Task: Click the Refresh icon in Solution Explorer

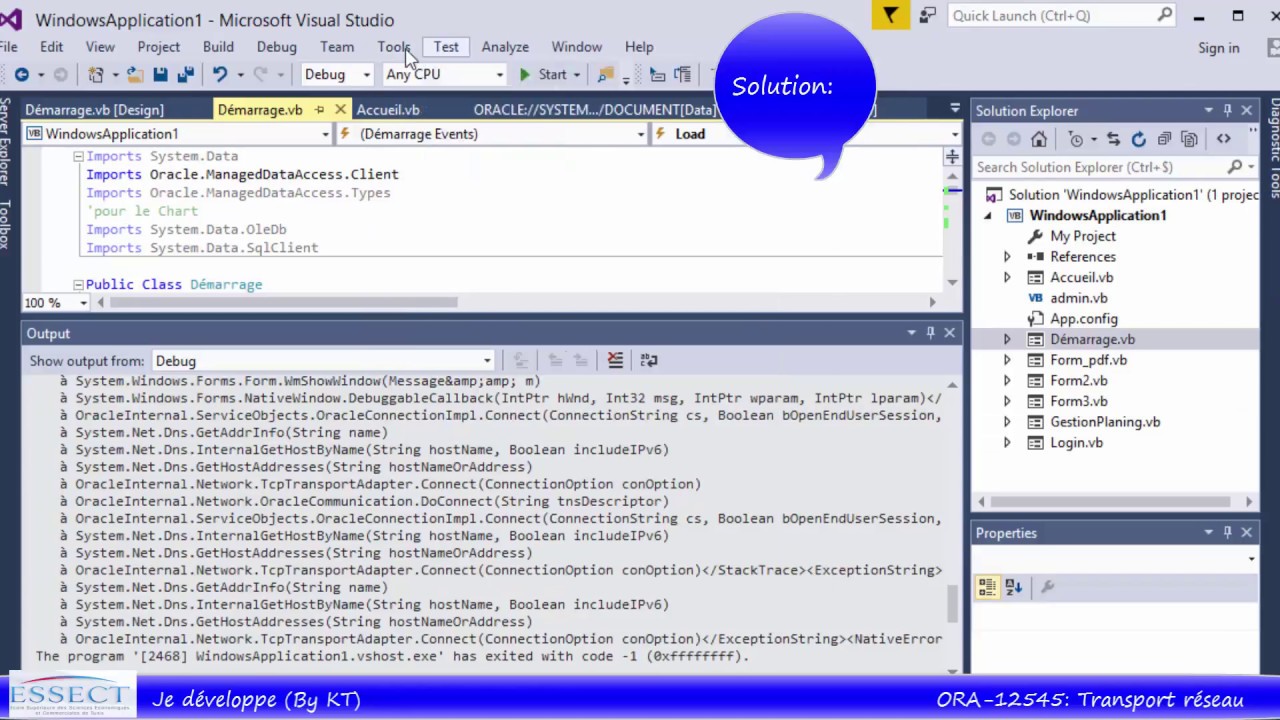Action: pos(1138,139)
